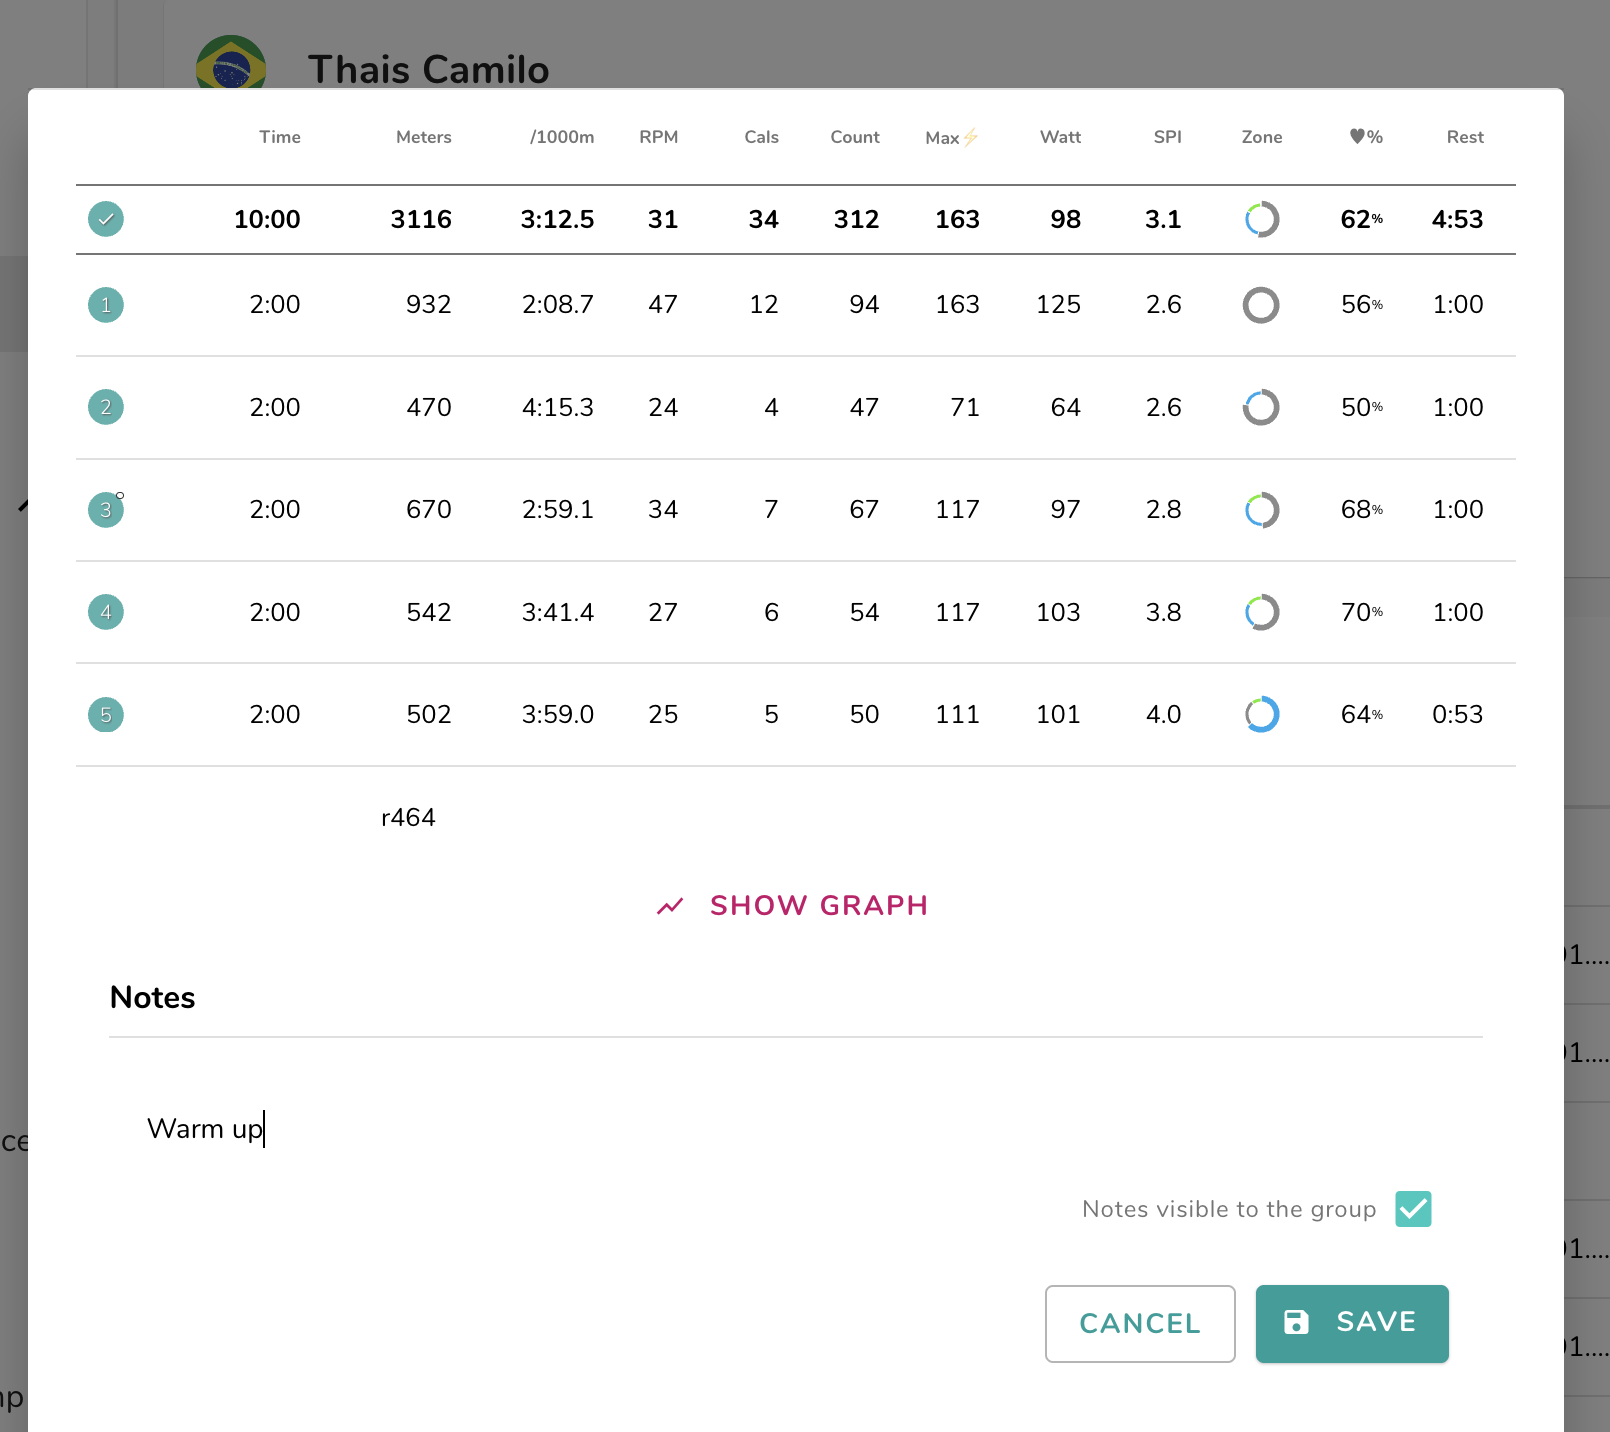Screen dimensions: 1610x1432
Task: Click the Watt column header
Action: point(1061,137)
